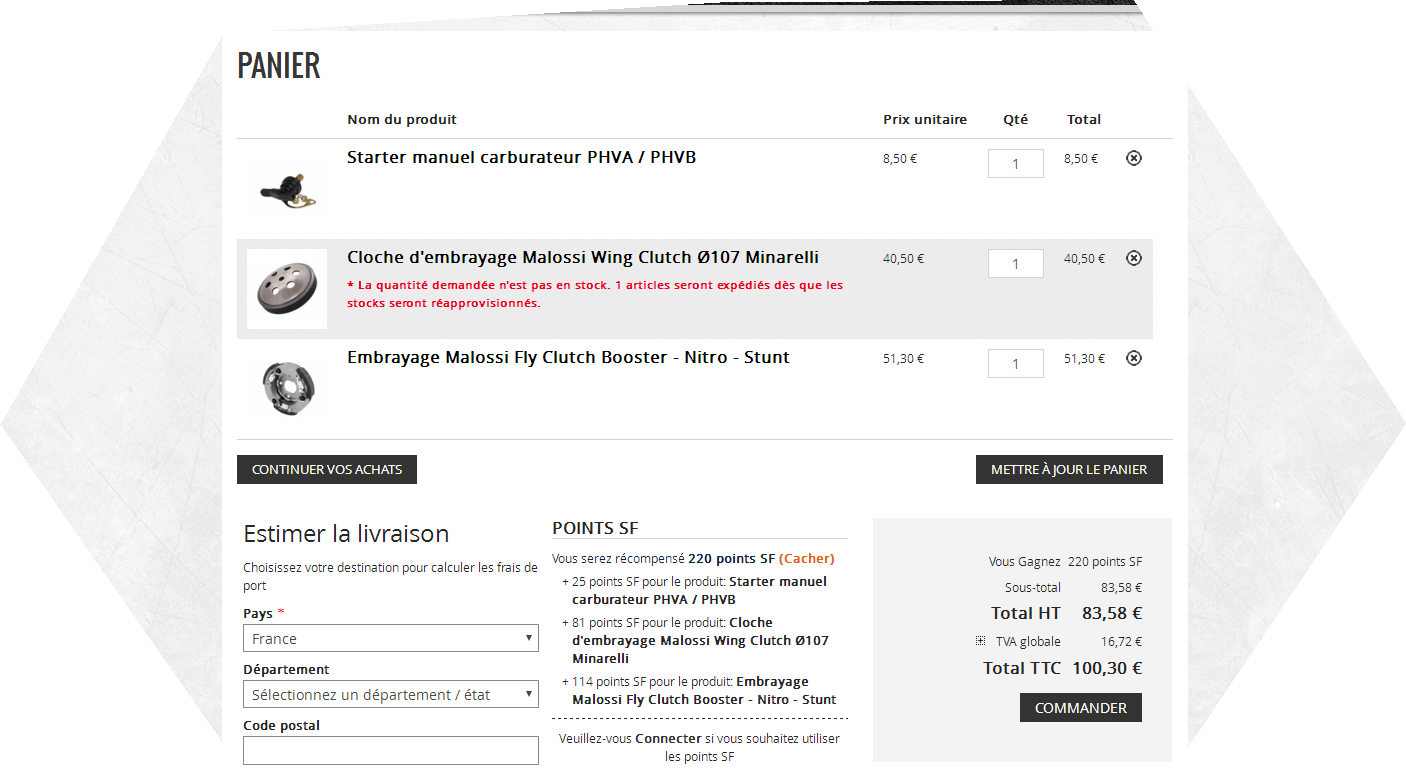1406x773 pixels.
Task: Click quantity field for Cloche d'embrayage
Action: click(x=1015, y=263)
